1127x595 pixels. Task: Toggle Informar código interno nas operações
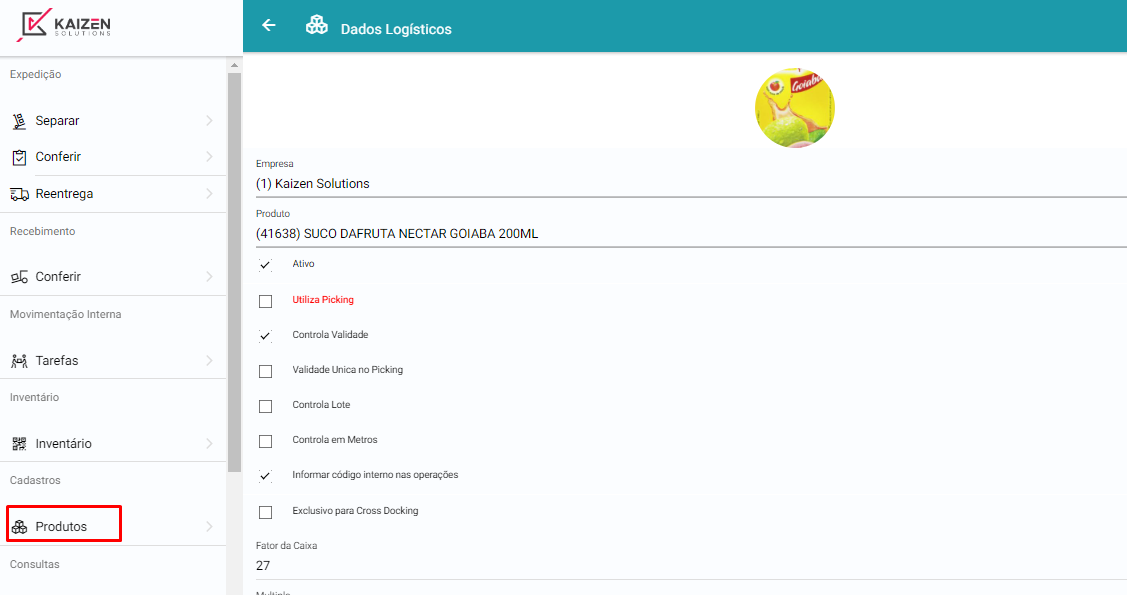click(x=265, y=476)
